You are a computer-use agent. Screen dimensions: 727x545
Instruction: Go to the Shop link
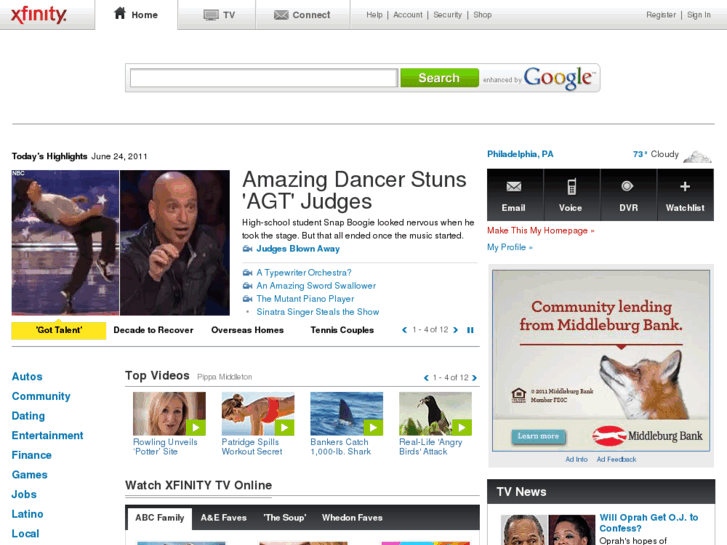pyautogui.click(x=482, y=15)
